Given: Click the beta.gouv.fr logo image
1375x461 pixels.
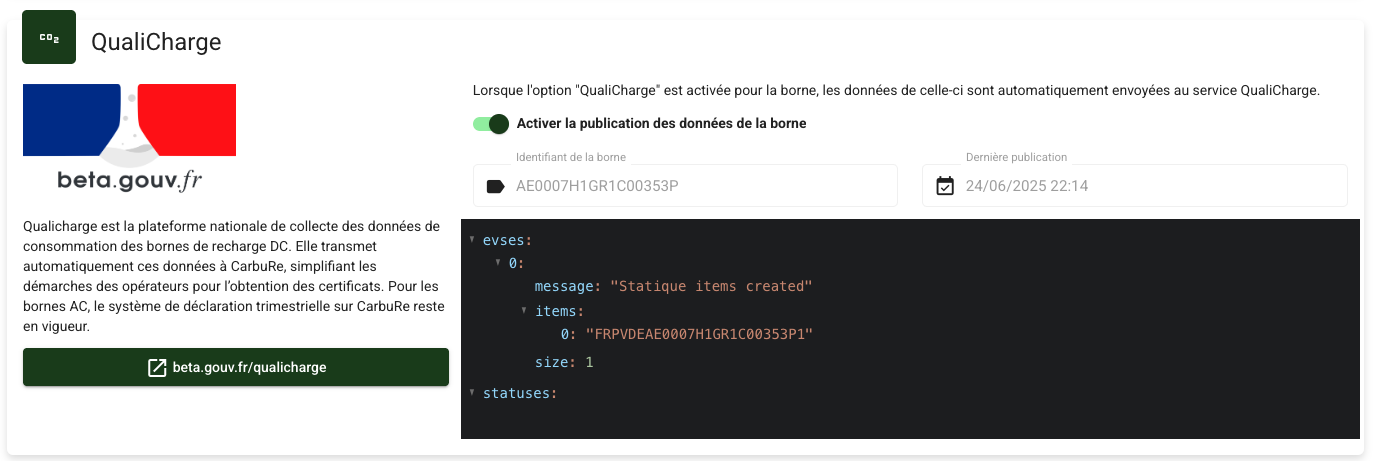Looking at the screenshot, I should [130, 139].
